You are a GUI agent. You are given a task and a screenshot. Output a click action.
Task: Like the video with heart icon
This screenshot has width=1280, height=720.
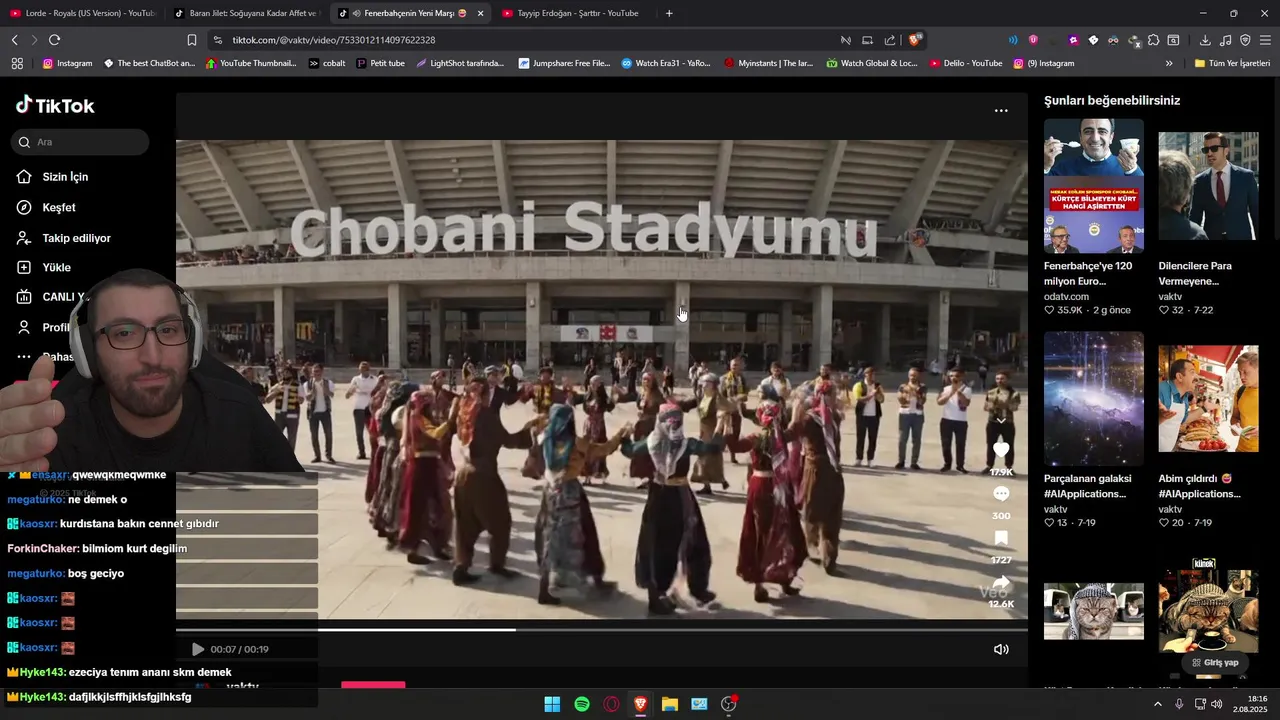(1001, 451)
